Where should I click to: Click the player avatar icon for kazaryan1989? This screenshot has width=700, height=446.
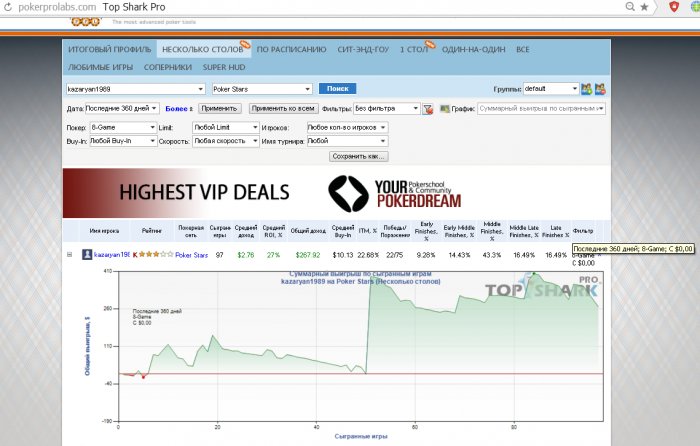(x=87, y=254)
